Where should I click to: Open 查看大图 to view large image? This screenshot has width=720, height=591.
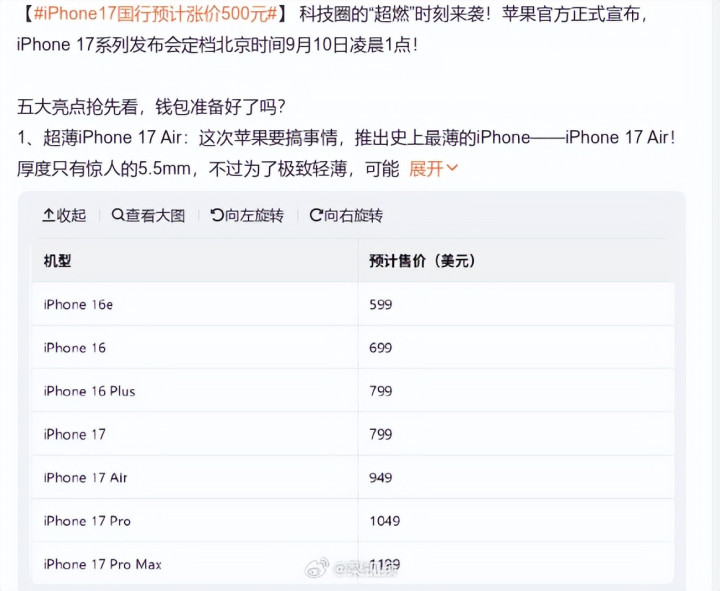coord(148,215)
